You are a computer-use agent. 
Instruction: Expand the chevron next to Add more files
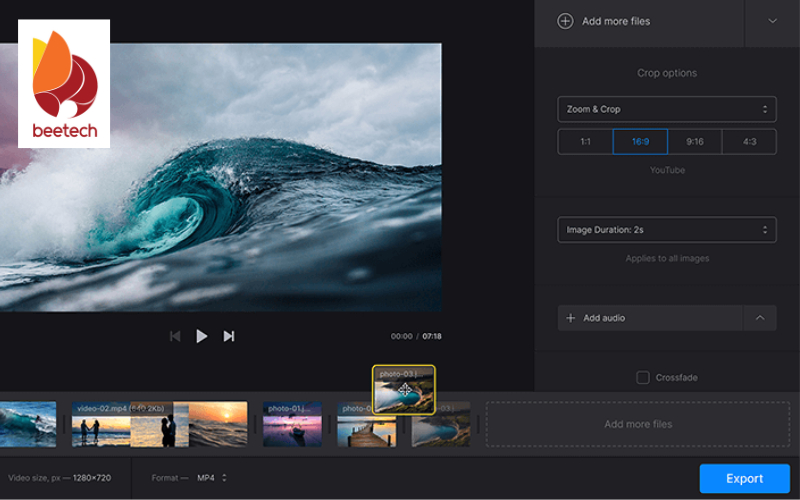[x=772, y=21]
